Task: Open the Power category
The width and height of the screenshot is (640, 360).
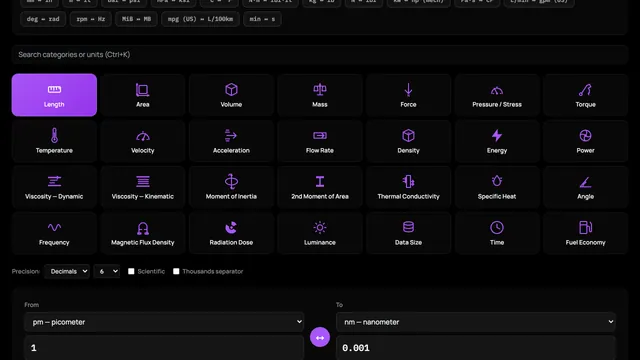Action: tap(585, 141)
